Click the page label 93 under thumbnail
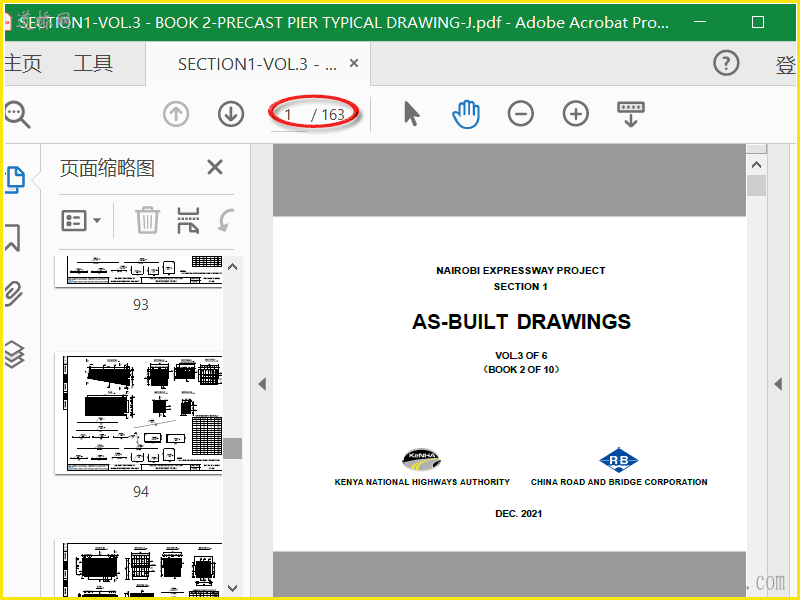Screen dimensions: 800x600 141,305
